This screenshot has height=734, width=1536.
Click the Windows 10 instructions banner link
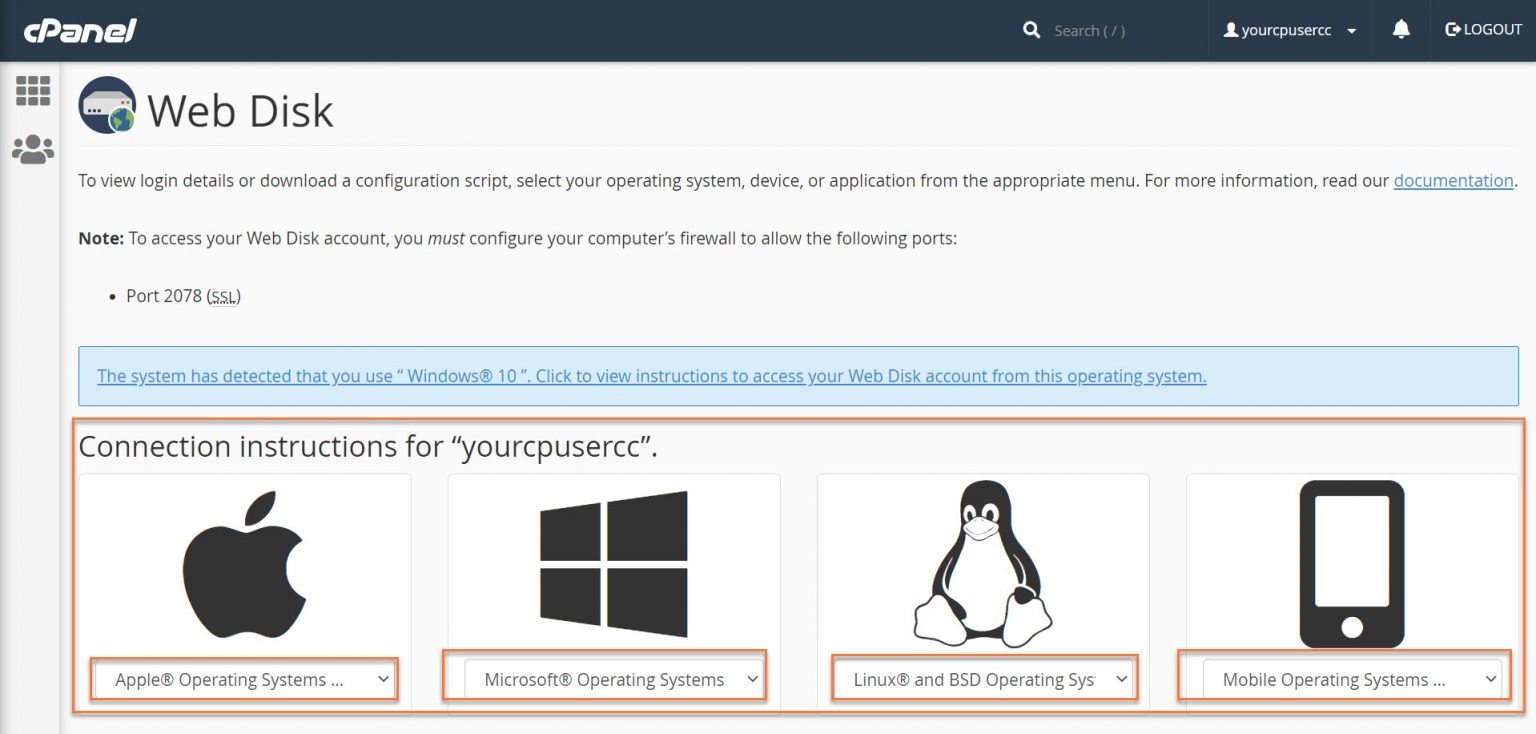click(x=650, y=376)
